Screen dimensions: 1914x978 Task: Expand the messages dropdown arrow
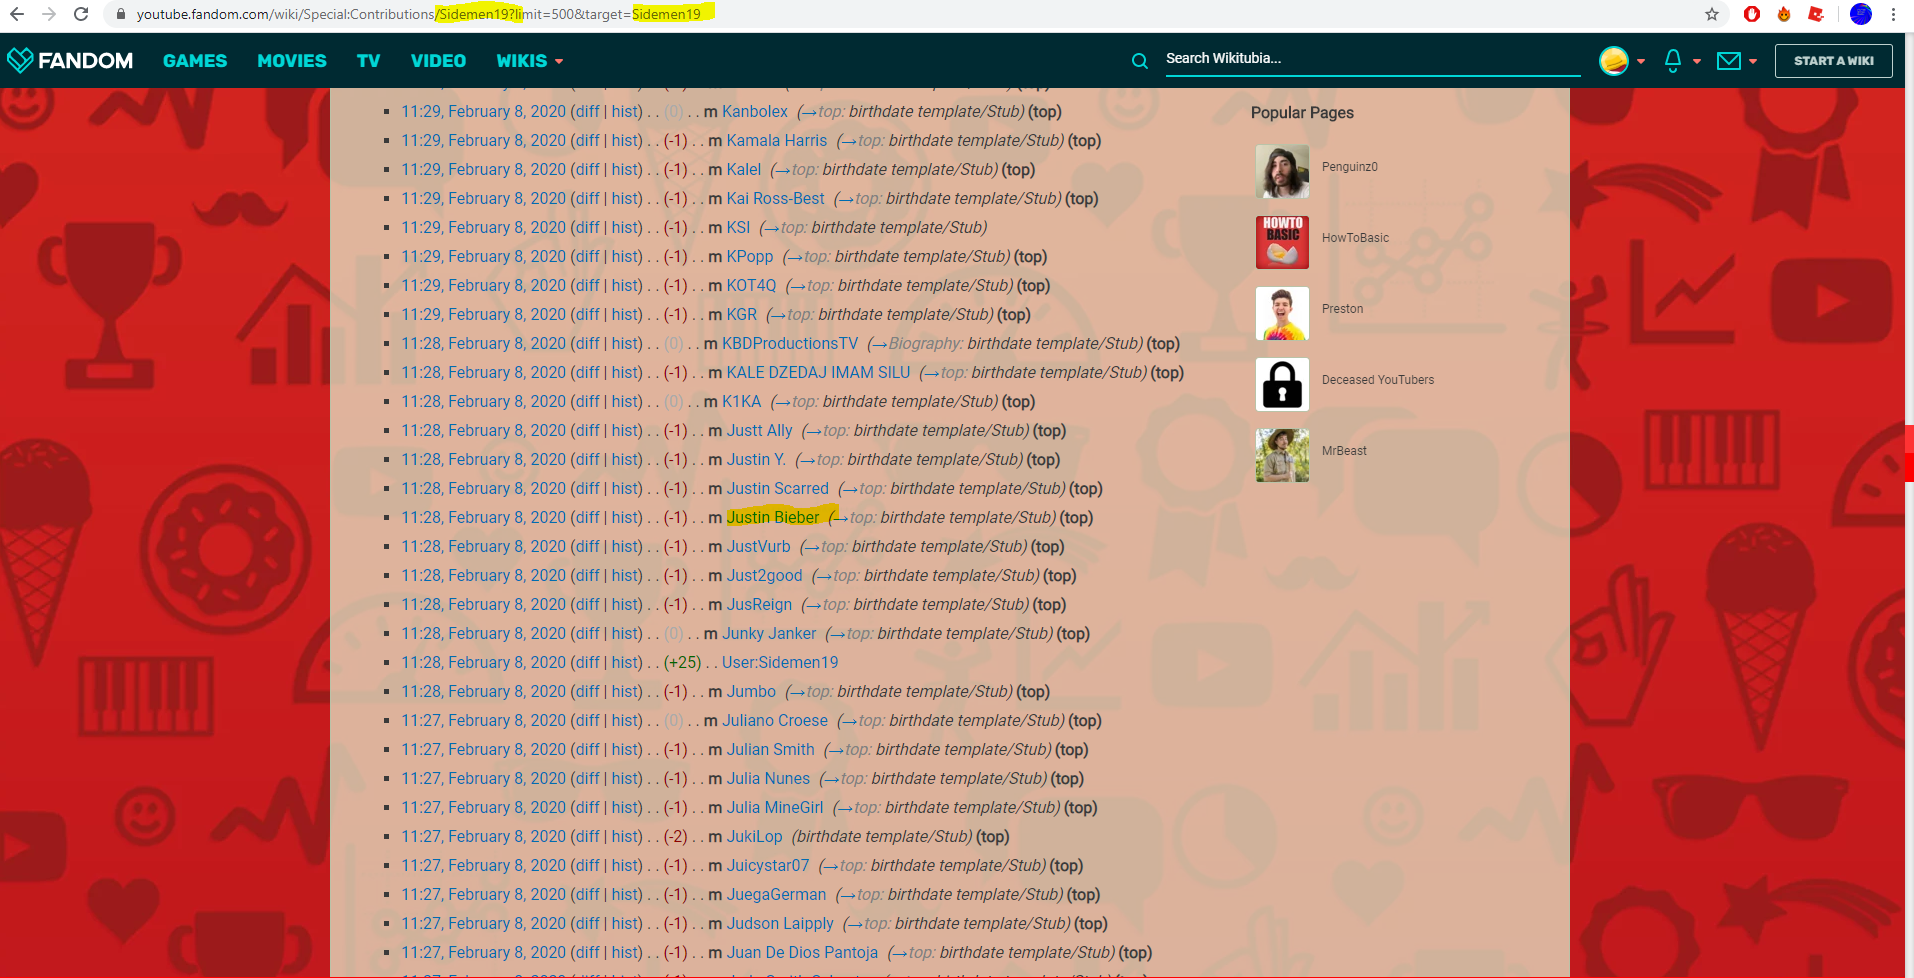(x=1753, y=62)
